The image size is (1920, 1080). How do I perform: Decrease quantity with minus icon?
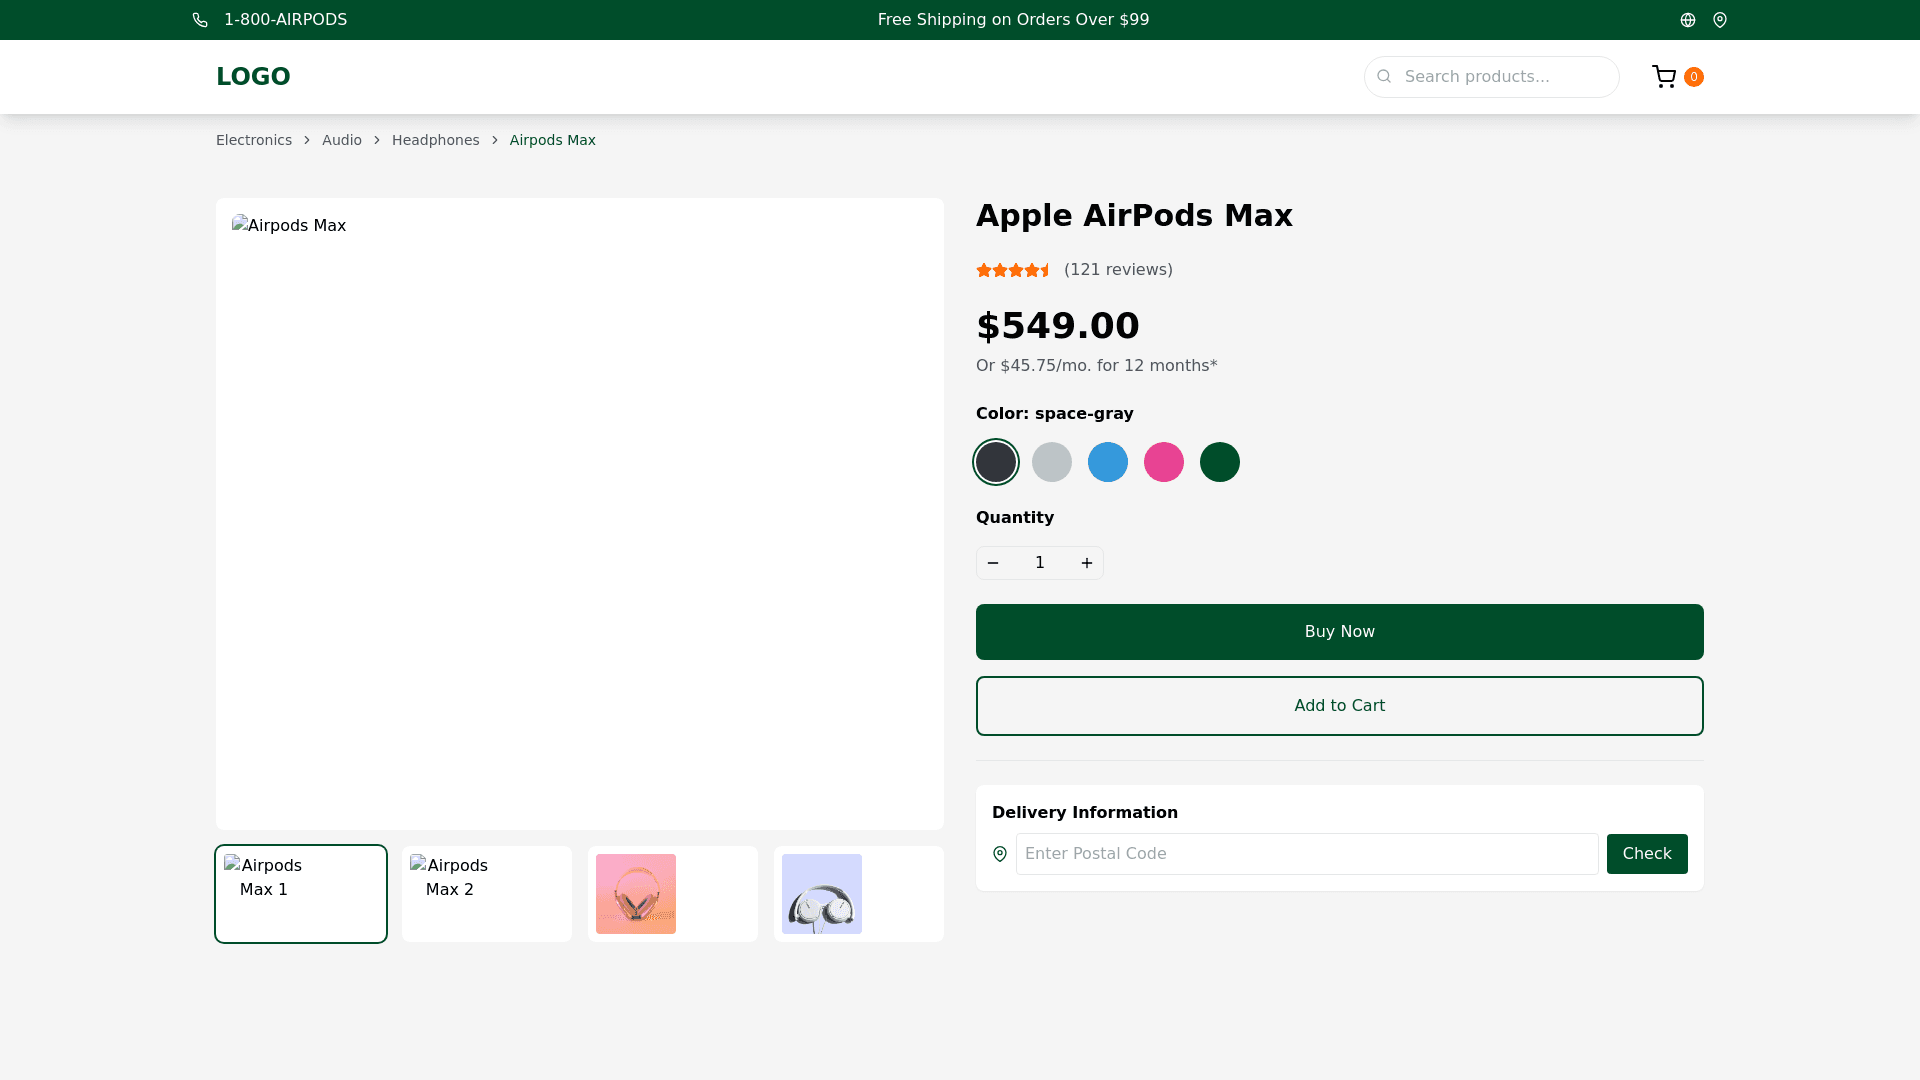coord(993,563)
